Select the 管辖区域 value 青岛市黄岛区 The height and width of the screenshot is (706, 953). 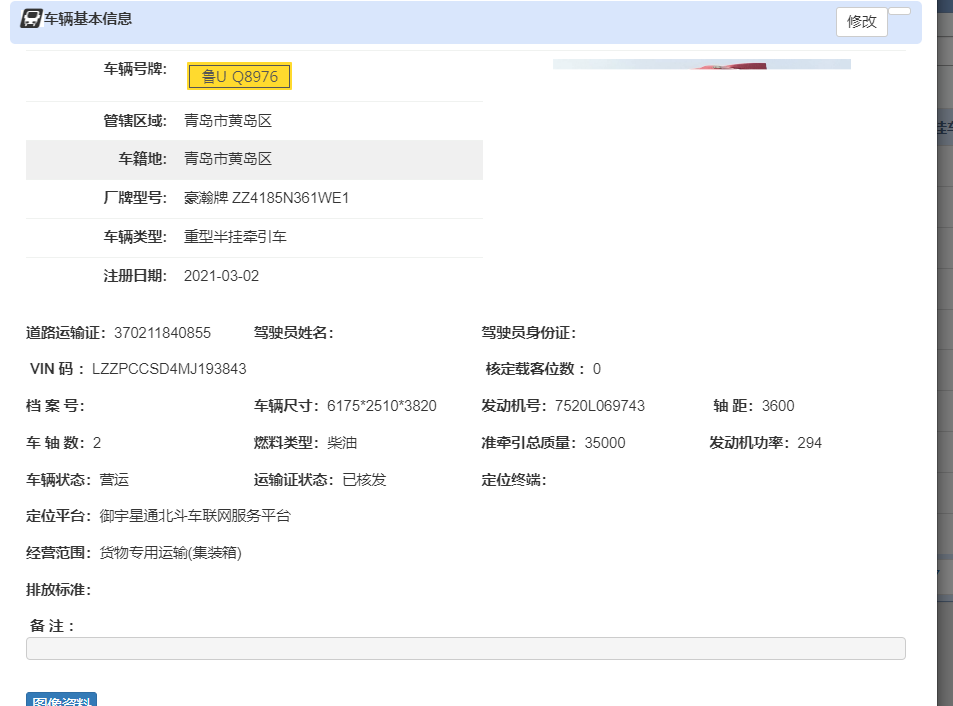click(x=228, y=121)
